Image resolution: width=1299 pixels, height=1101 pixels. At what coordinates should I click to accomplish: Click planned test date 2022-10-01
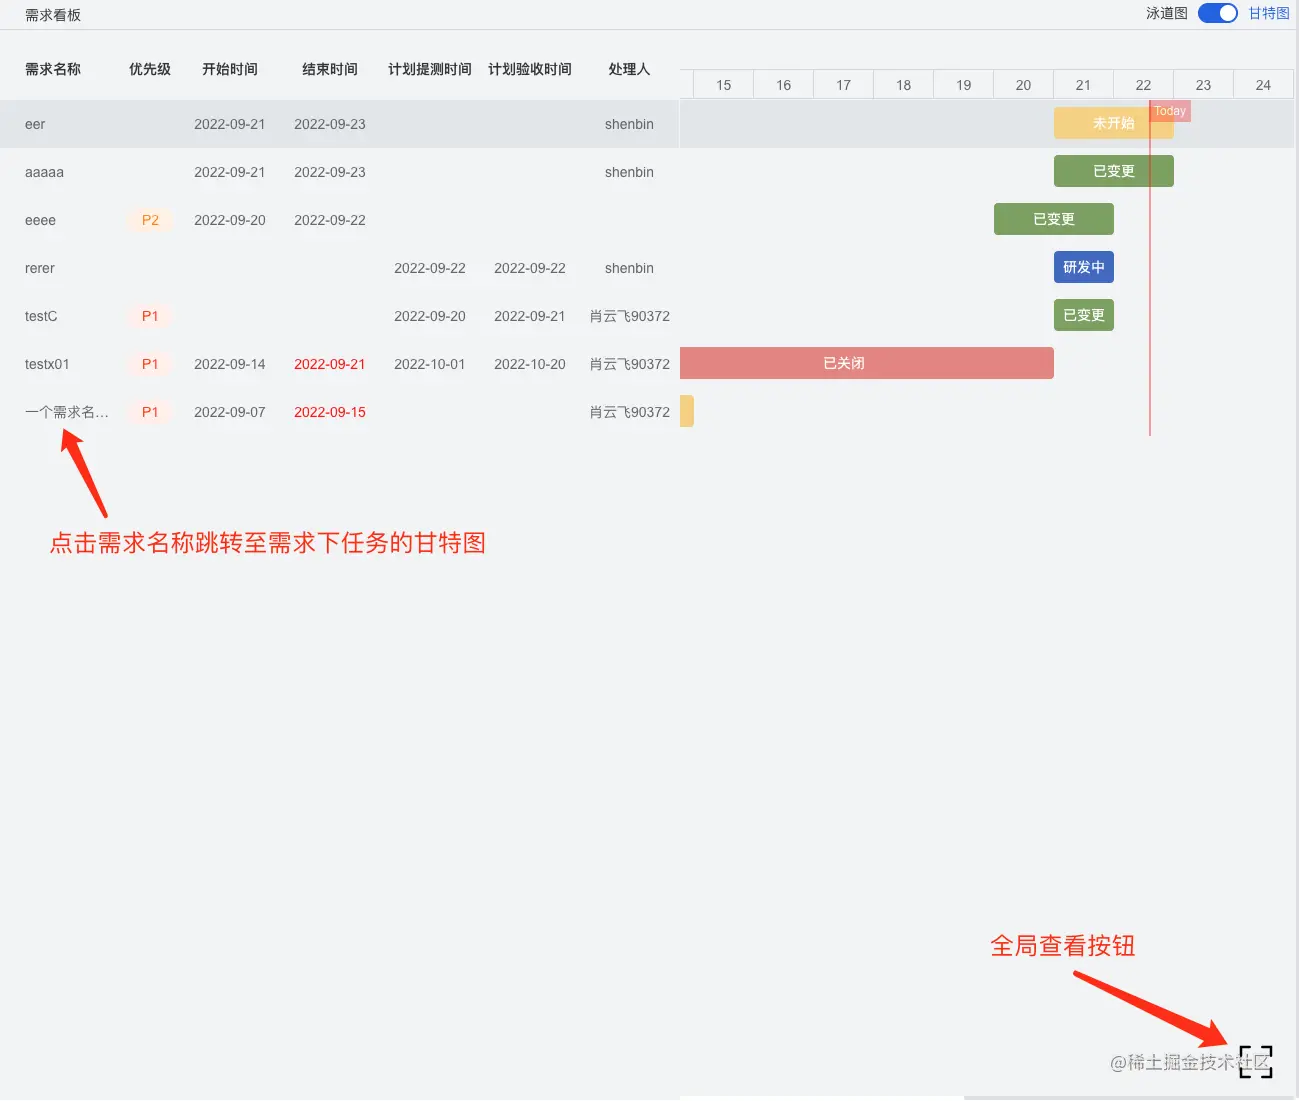(x=430, y=364)
